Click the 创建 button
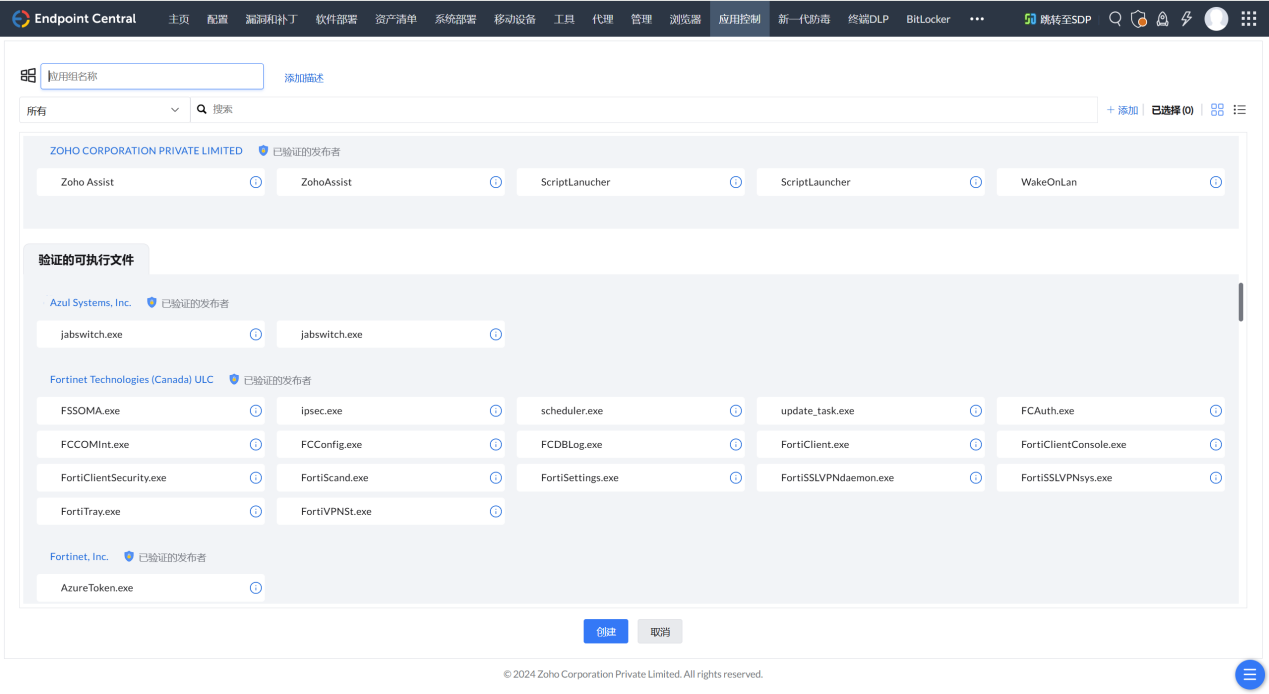The height and width of the screenshot is (694, 1269). (605, 631)
